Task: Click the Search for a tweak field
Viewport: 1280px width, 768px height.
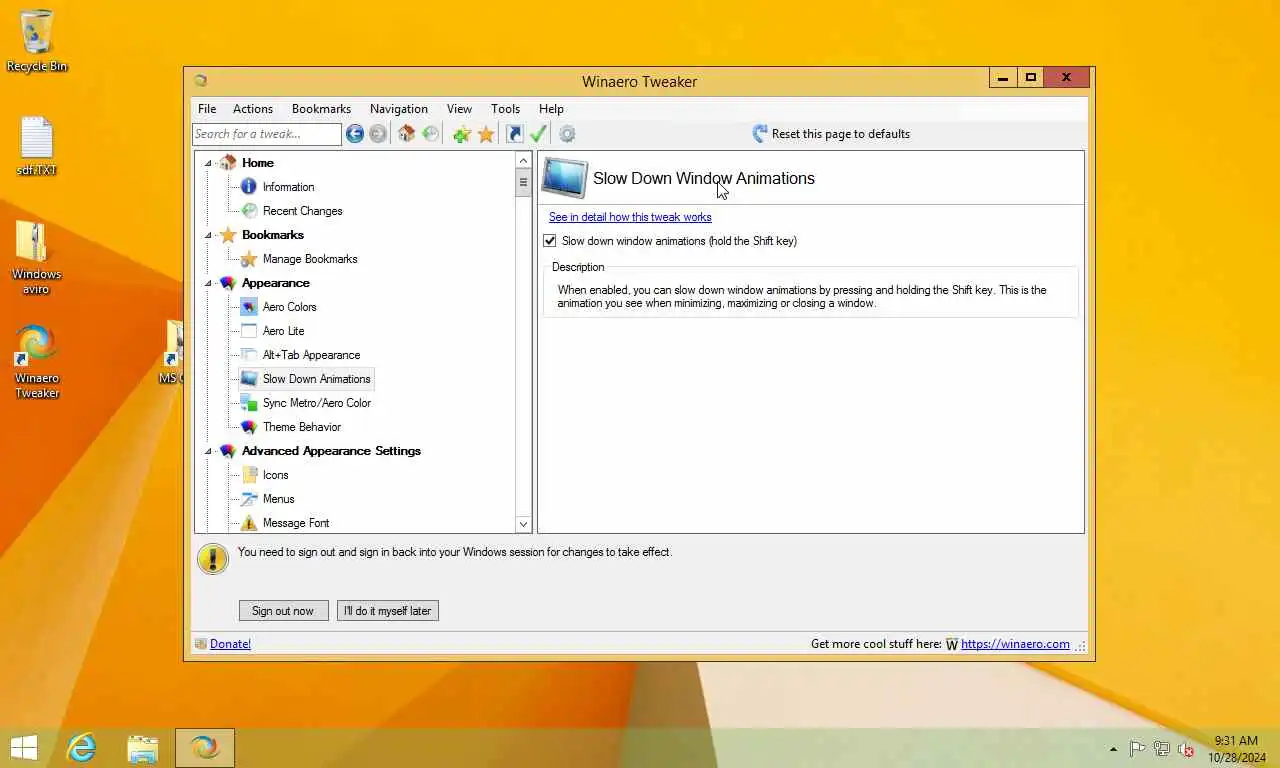Action: click(267, 134)
